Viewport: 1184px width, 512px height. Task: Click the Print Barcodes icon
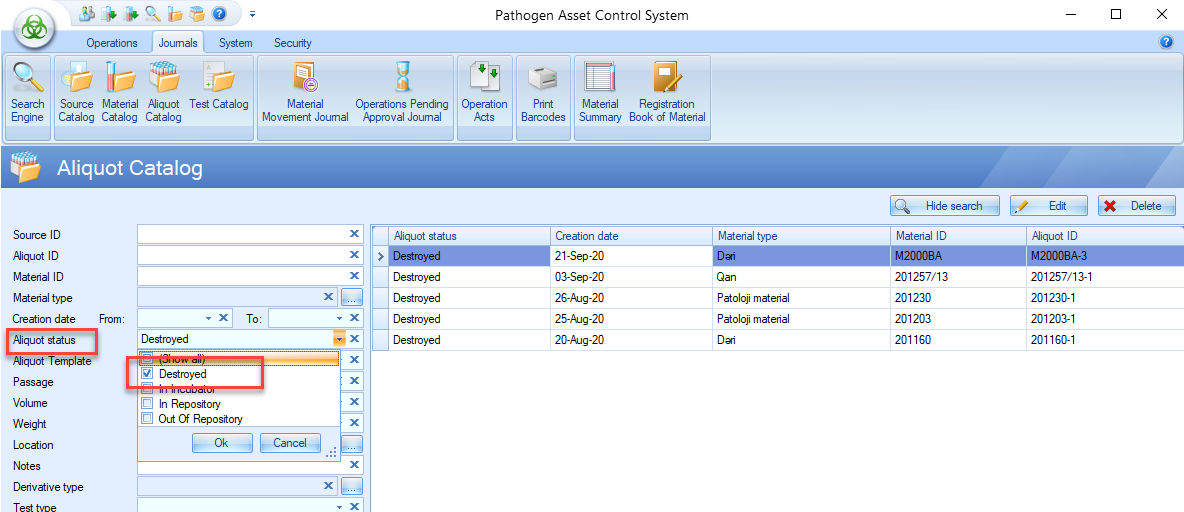point(543,93)
